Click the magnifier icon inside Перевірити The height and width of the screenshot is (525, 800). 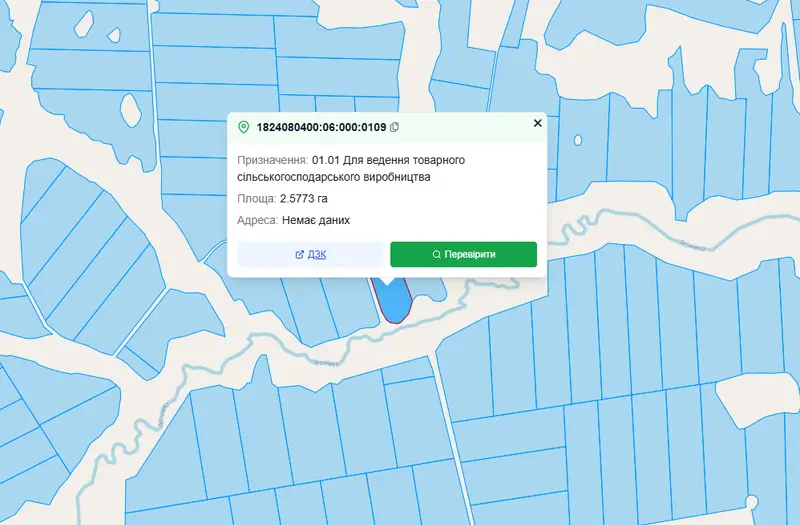click(x=436, y=254)
